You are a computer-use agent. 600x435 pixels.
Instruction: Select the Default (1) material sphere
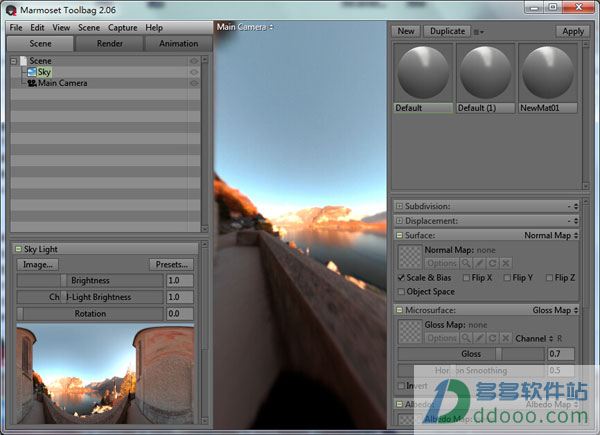click(x=486, y=72)
